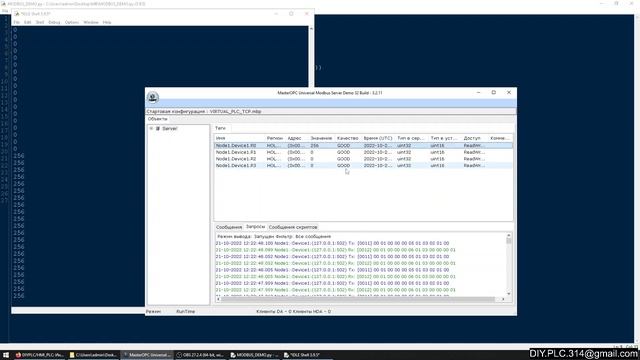Select the Node1.Device1.R0 tag row
The width and height of the screenshot is (640, 360).
363,146
